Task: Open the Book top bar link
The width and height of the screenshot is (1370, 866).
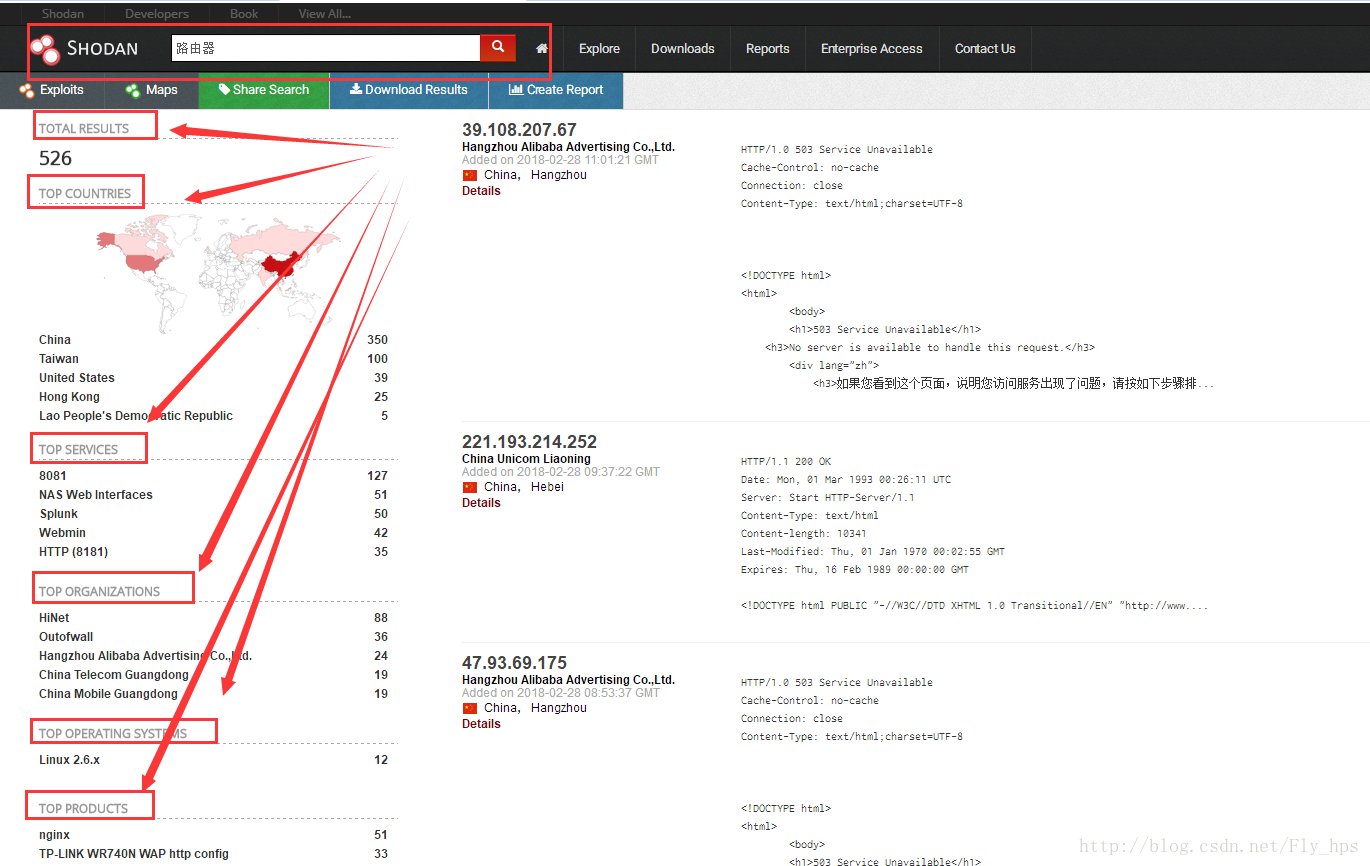Action: [244, 14]
